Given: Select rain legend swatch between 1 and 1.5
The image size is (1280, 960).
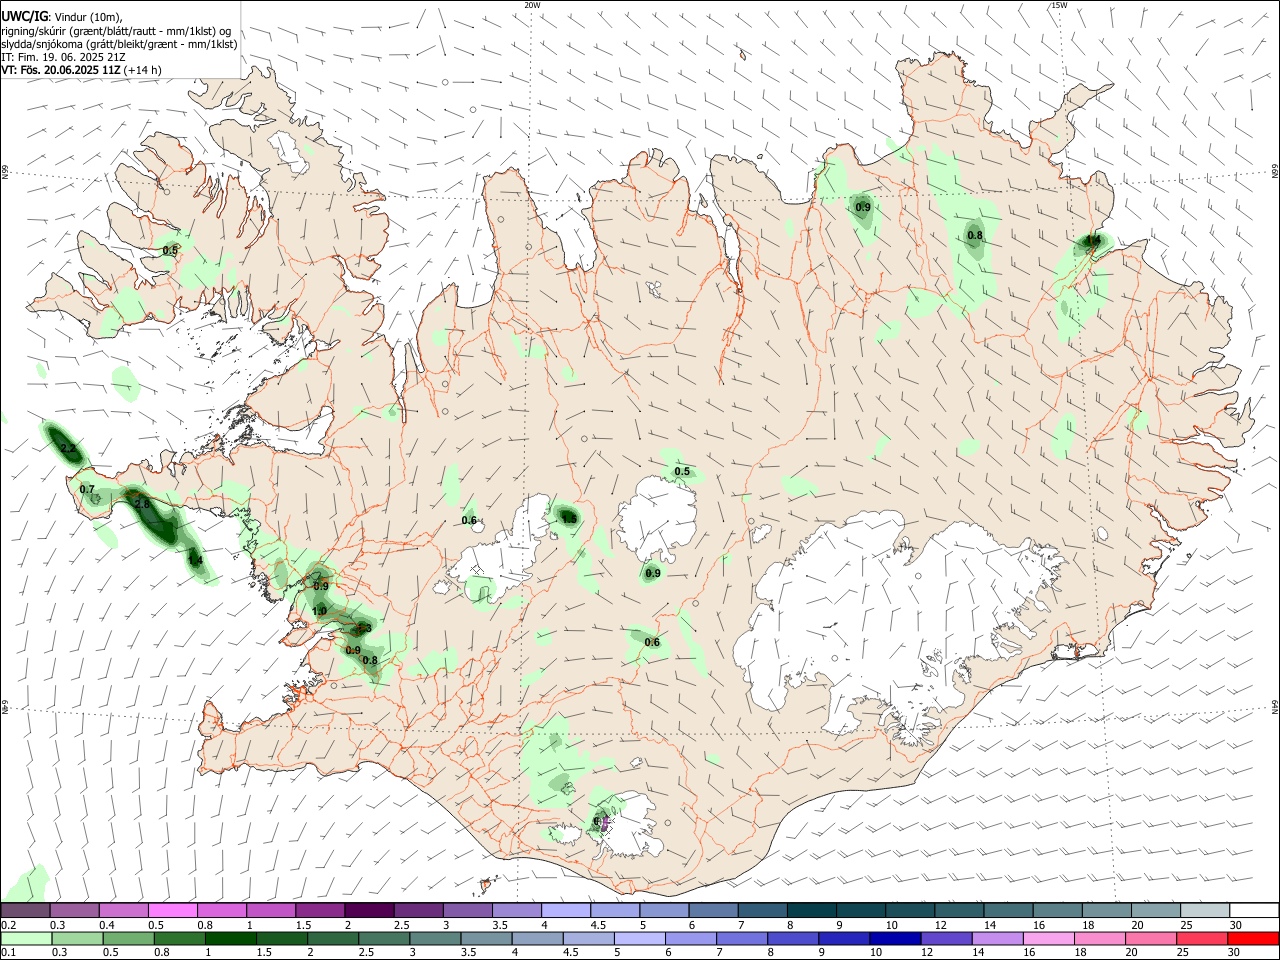Looking at the screenshot, I should [x=231, y=939].
